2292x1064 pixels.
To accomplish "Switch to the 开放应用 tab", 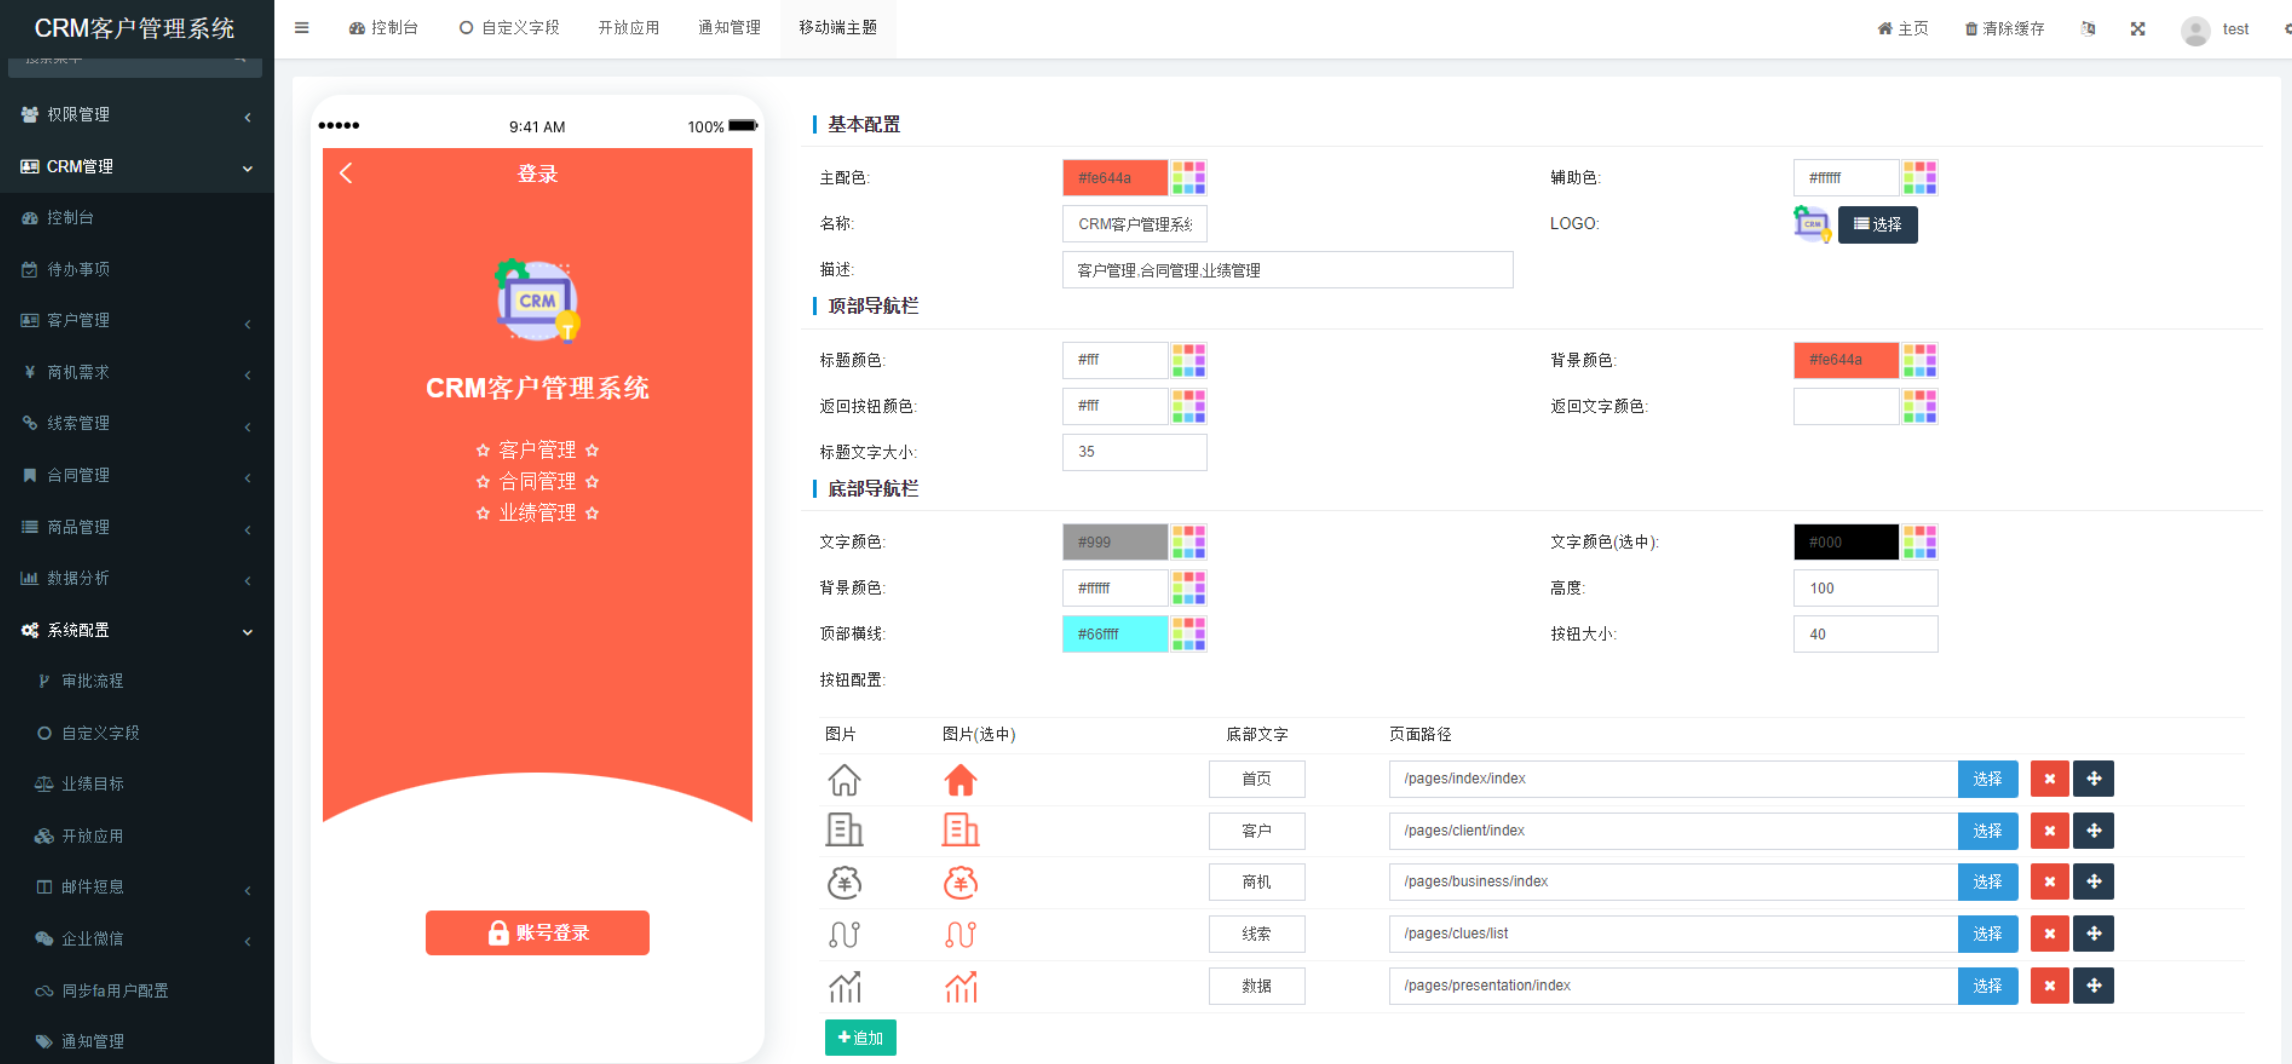I will pyautogui.click(x=628, y=28).
